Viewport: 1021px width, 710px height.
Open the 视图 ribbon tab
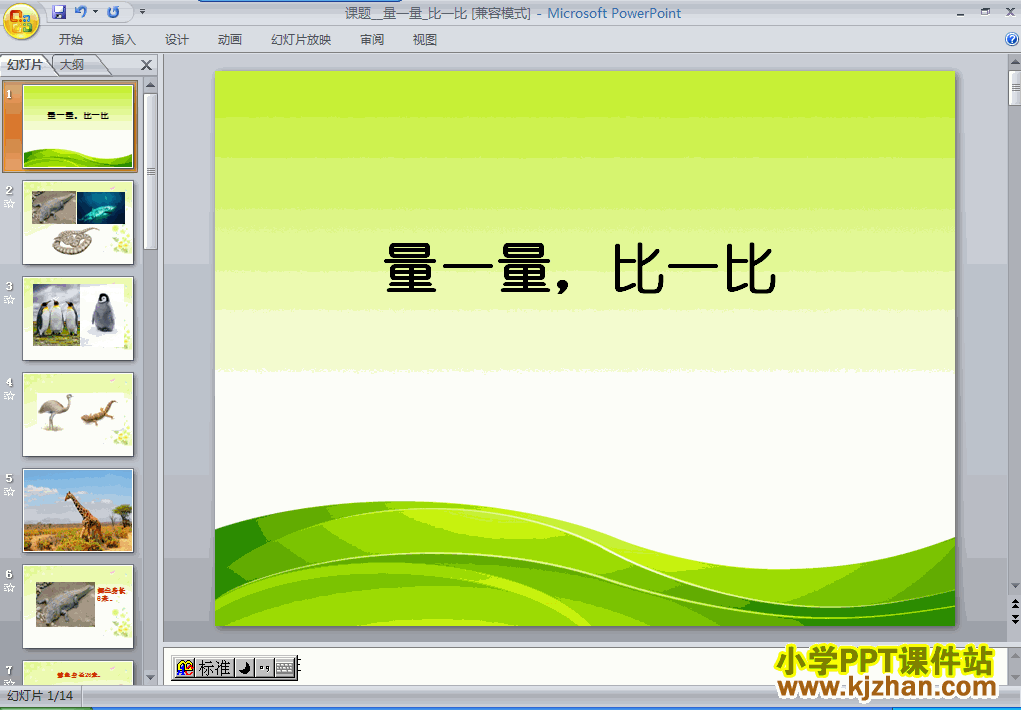(x=425, y=40)
